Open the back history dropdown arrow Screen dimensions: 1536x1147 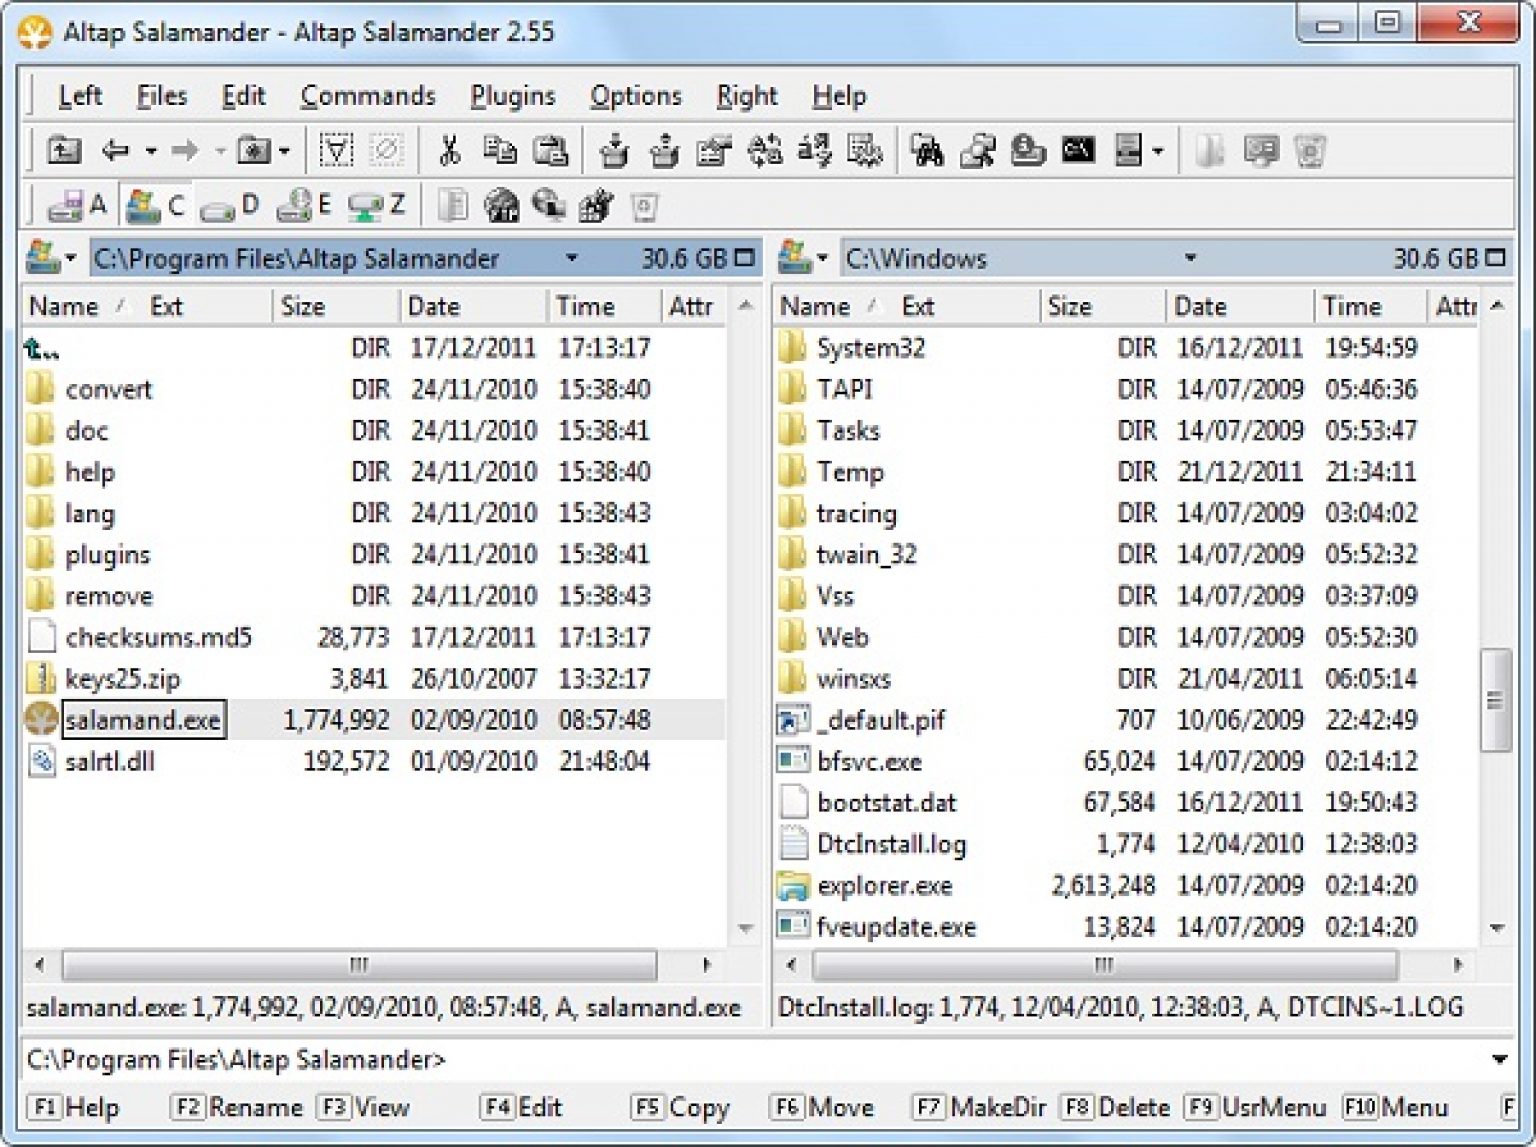click(150, 152)
